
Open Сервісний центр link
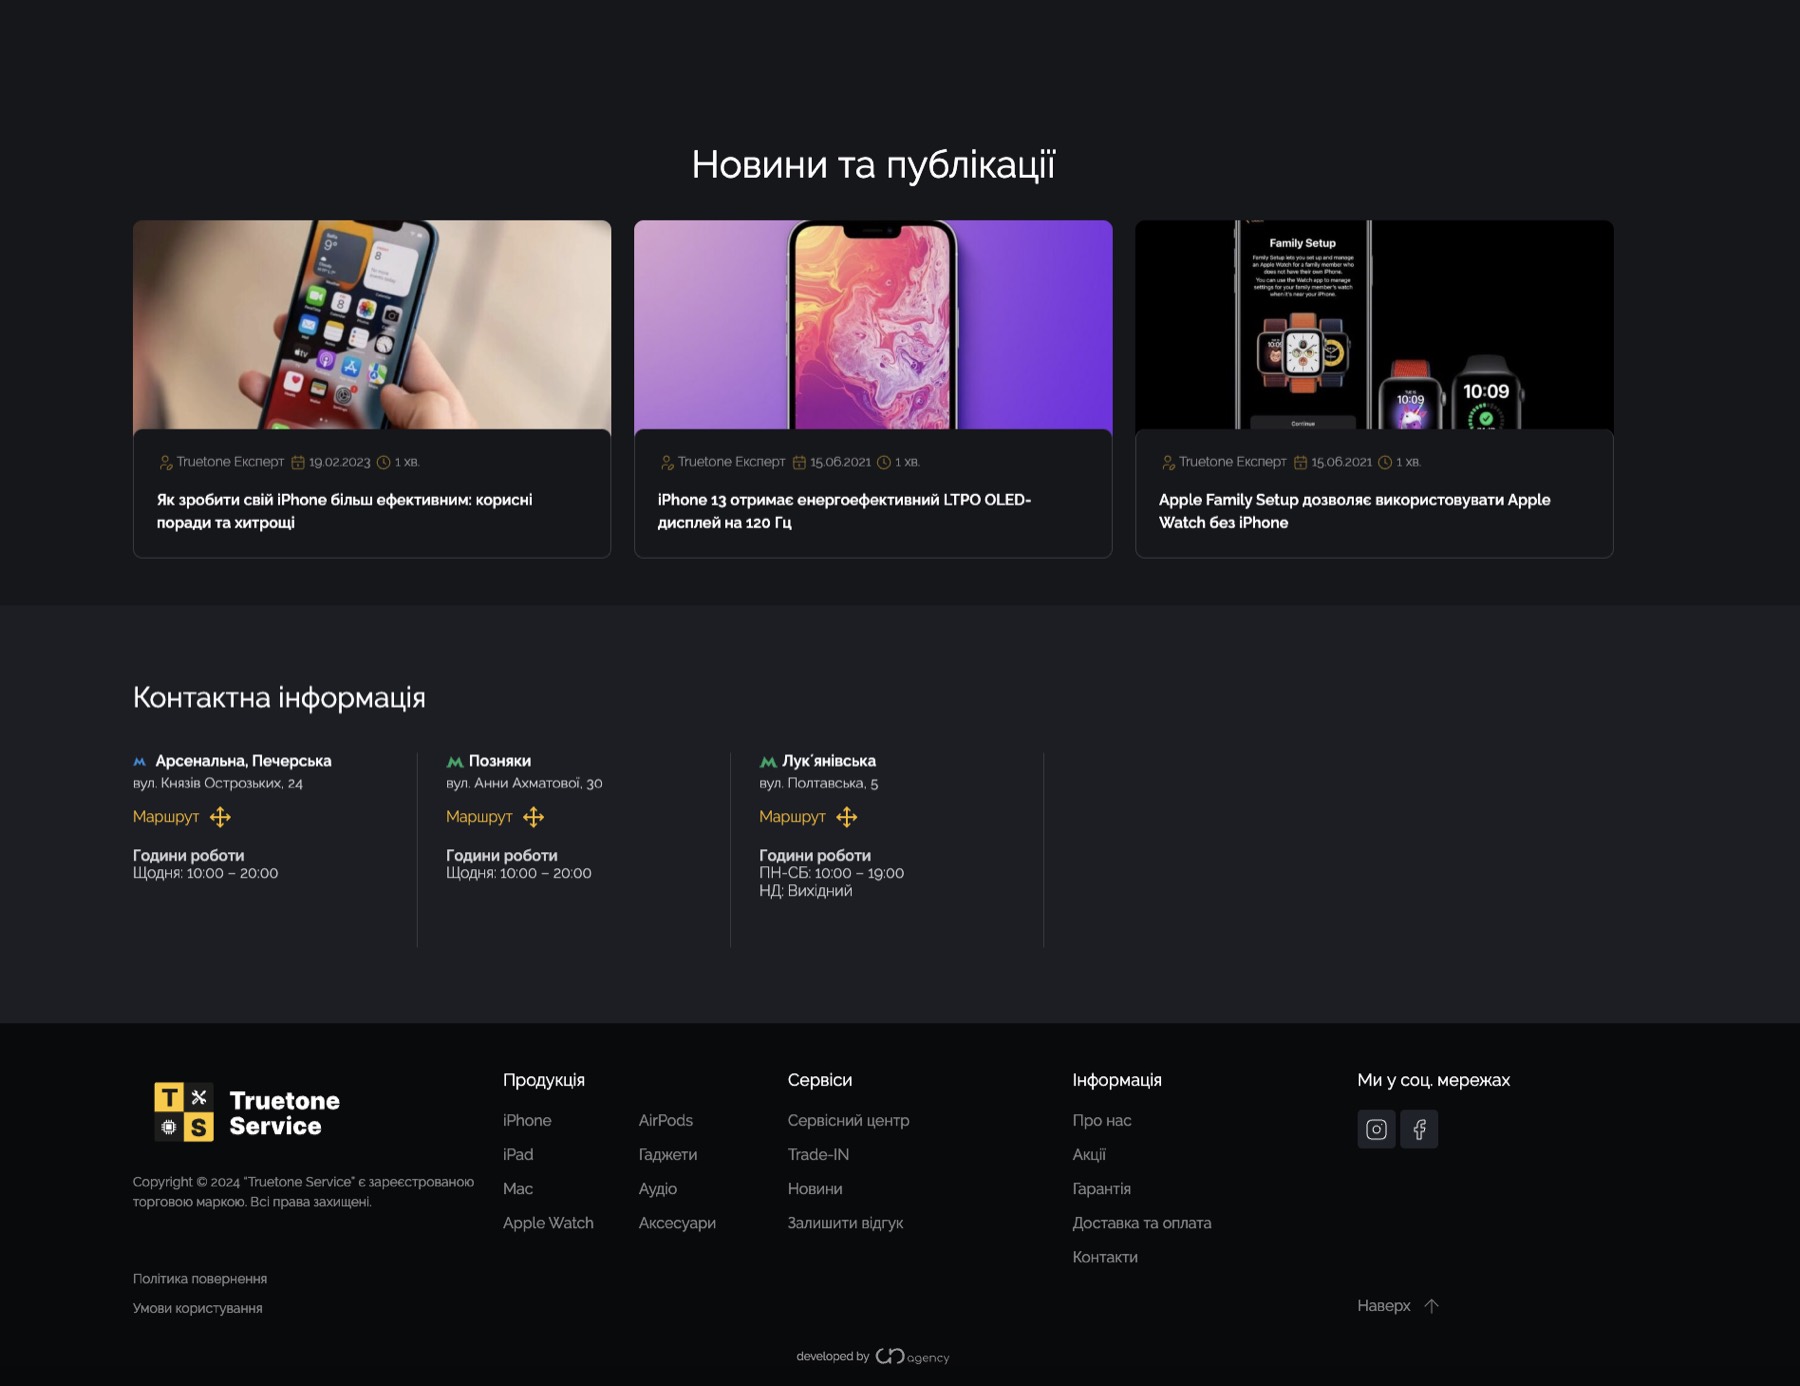(x=848, y=1120)
